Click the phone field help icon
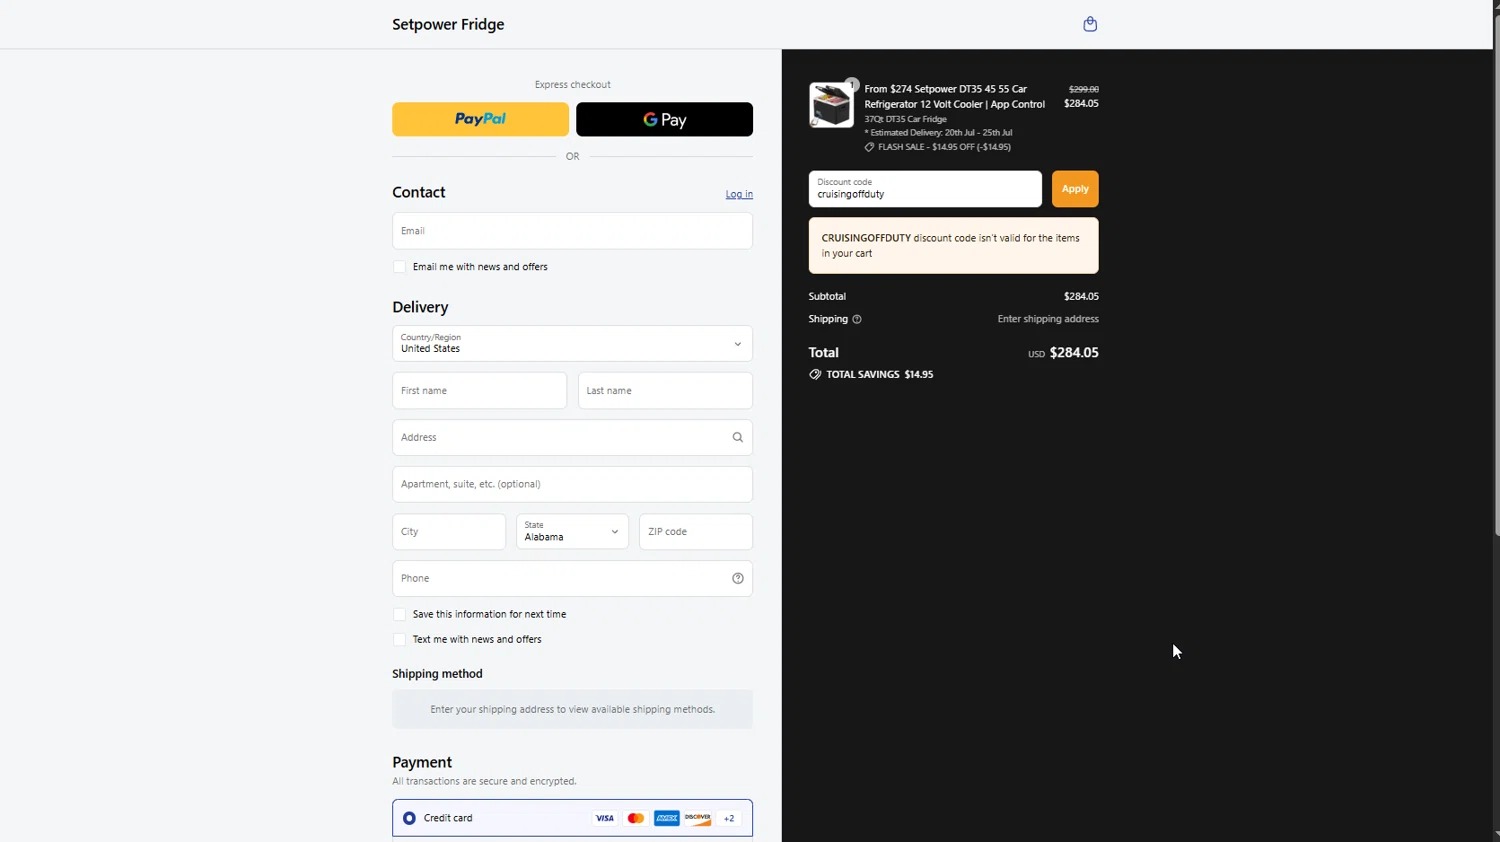The height and width of the screenshot is (842, 1500). 738,578
